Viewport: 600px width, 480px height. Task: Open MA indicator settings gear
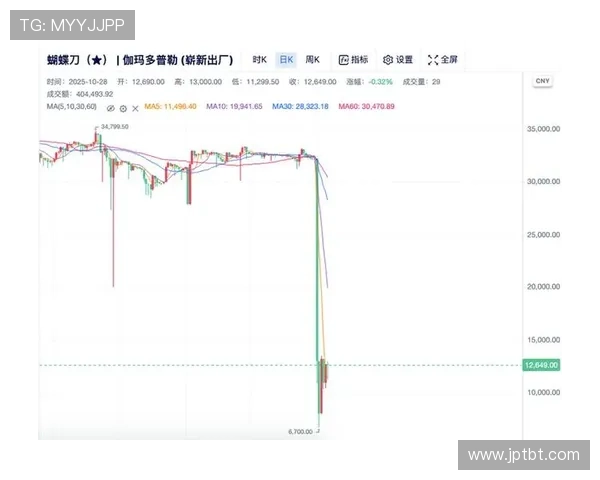(123, 108)
